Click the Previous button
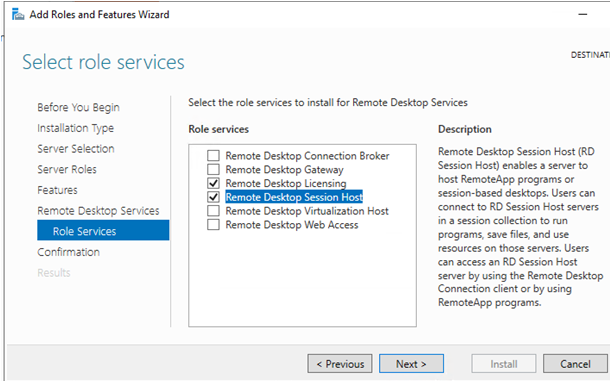610x381 pixels. click(340, 363)
